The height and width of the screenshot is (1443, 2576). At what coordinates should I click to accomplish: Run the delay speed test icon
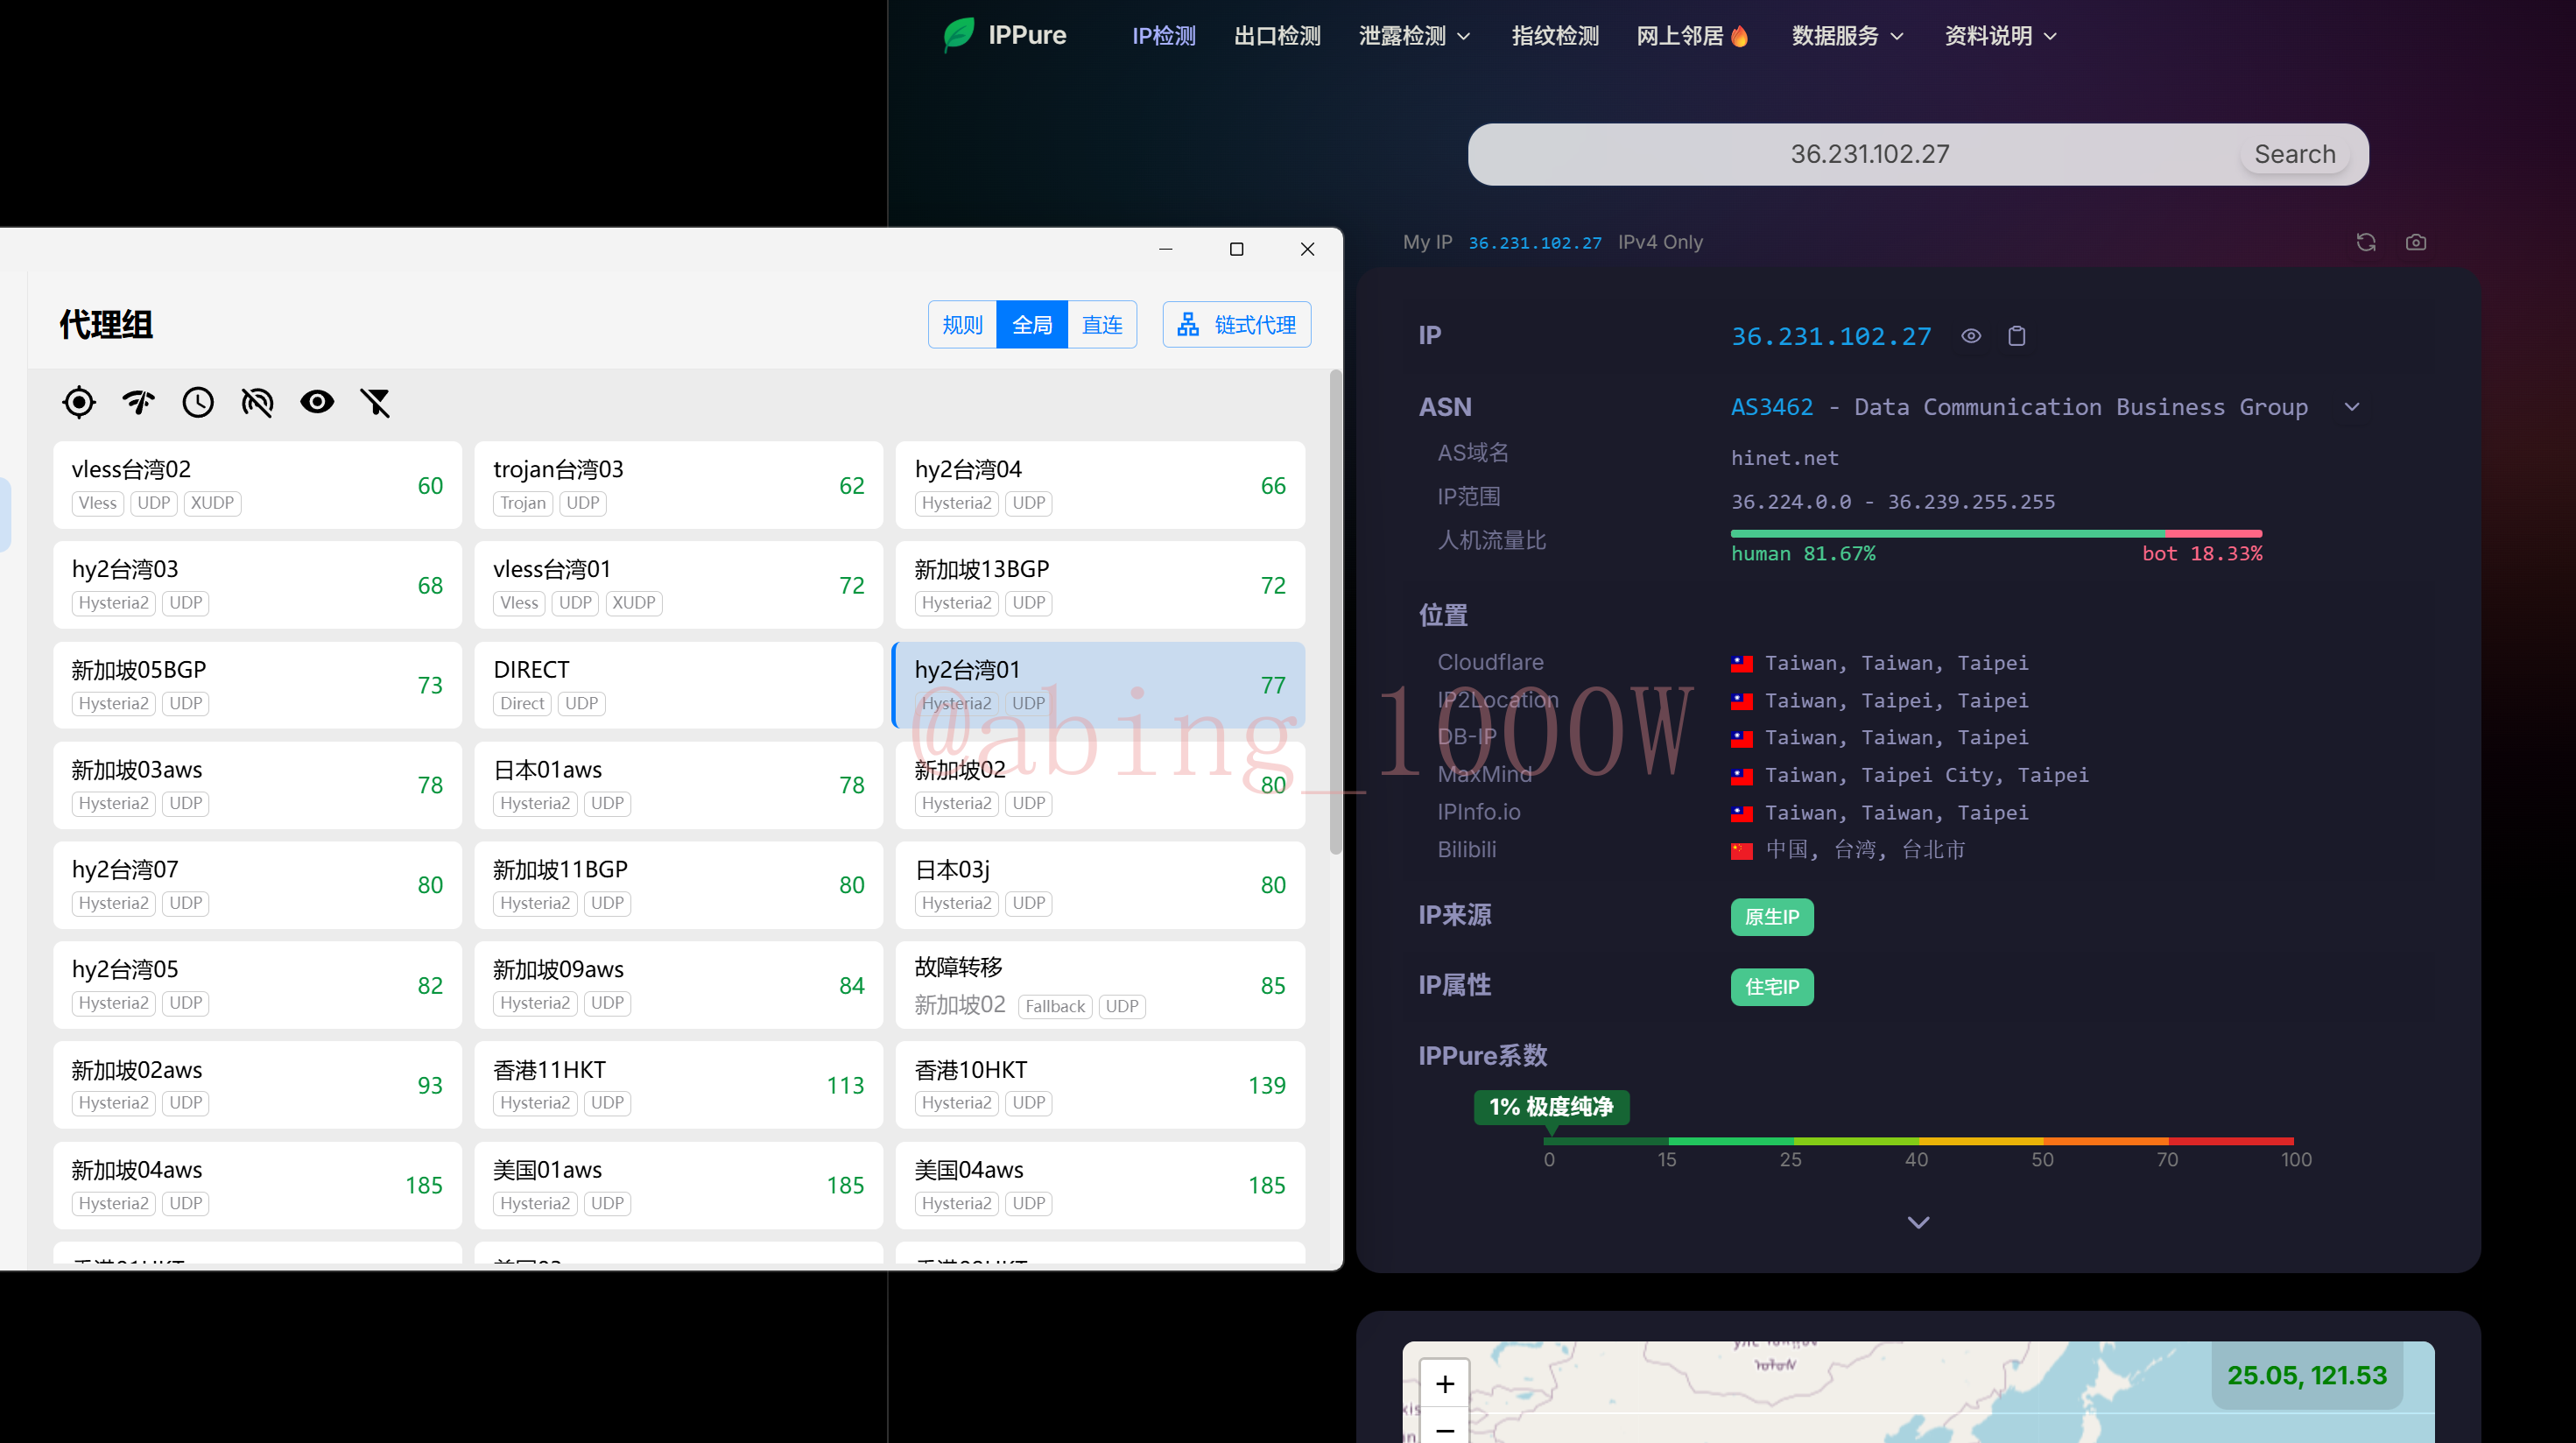(138, 402)
